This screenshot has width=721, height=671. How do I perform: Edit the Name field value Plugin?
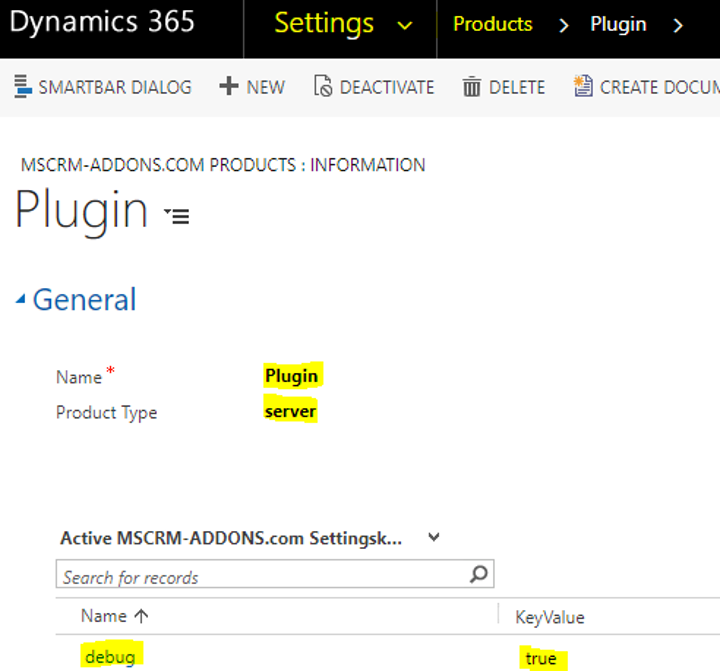292,376
